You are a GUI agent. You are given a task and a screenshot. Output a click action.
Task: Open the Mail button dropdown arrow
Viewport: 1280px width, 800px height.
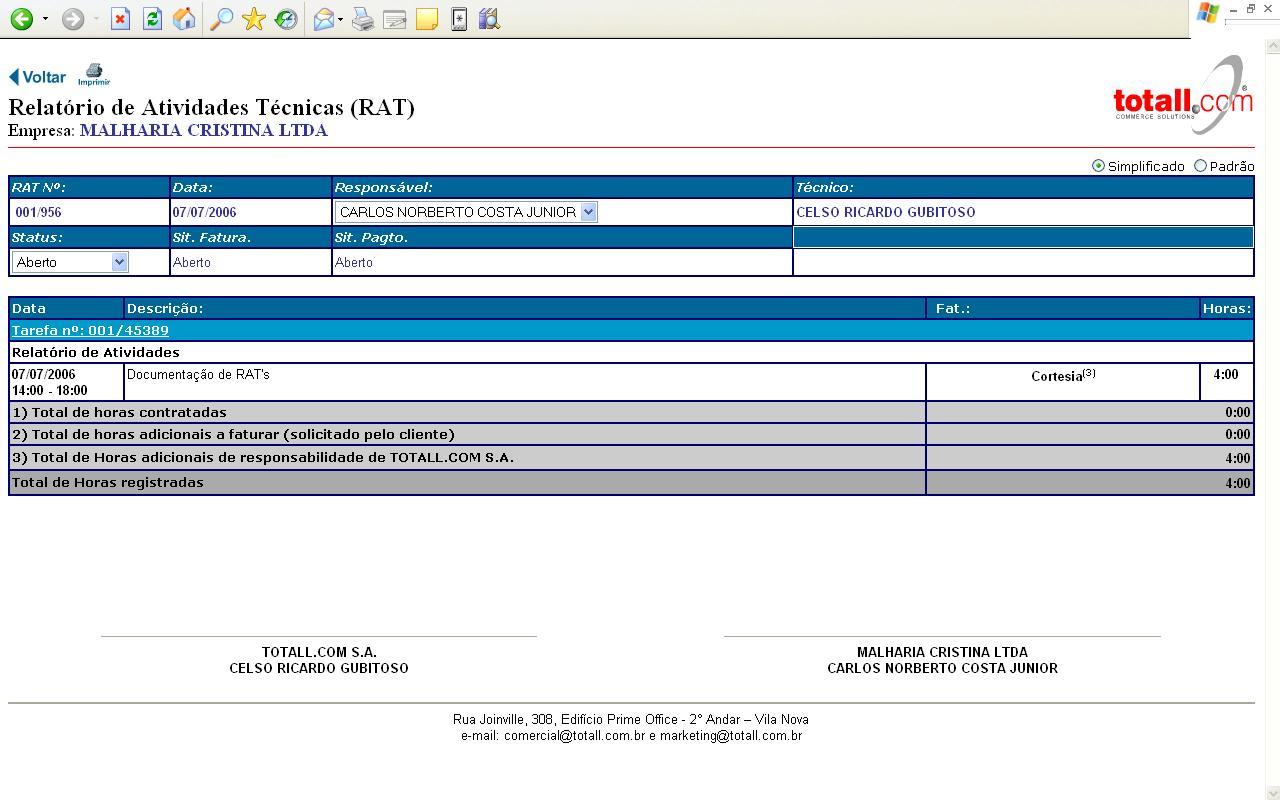click(340, 19)
